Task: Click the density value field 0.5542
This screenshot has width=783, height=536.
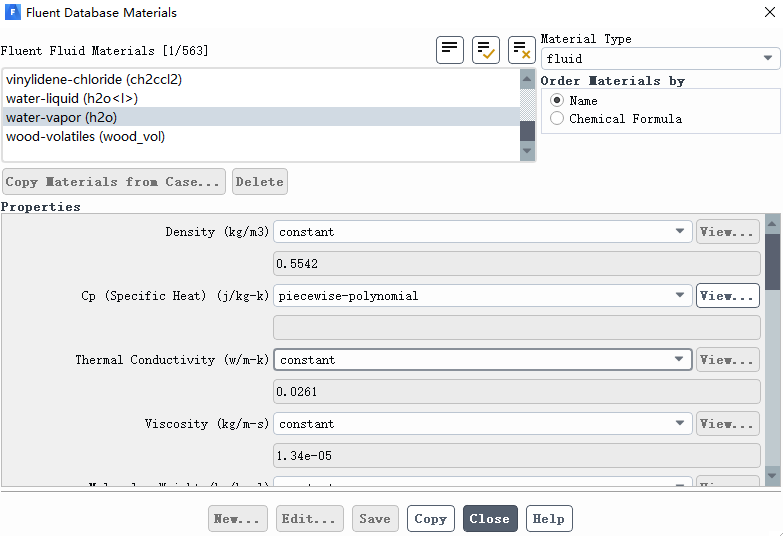Action: click(516, 264)
